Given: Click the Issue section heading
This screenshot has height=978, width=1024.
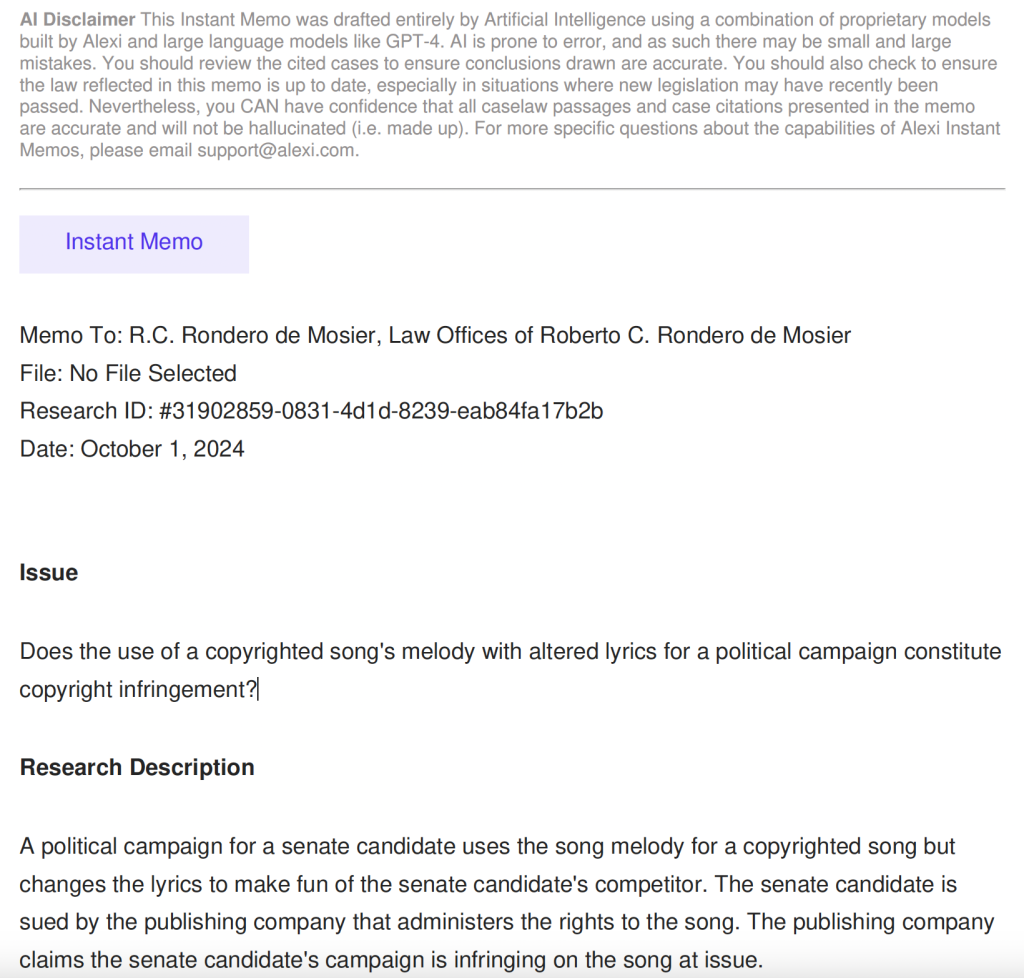Looking at the screenshot, I should [x=49, y=573].
